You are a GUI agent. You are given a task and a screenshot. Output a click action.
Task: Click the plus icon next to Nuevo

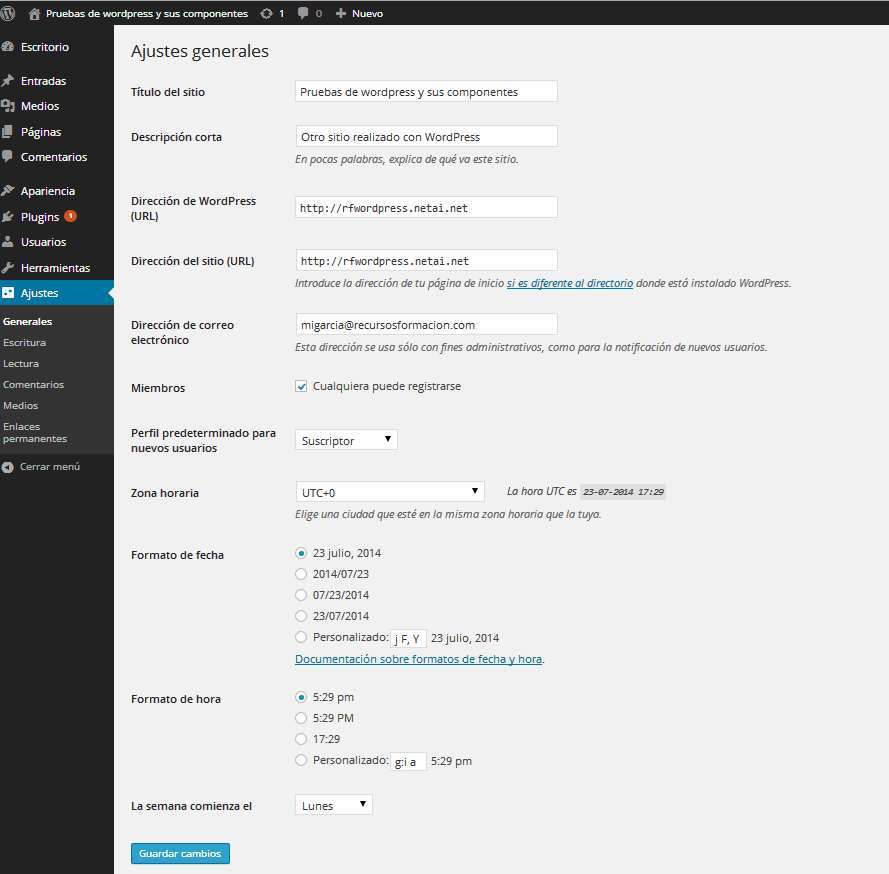341,14
